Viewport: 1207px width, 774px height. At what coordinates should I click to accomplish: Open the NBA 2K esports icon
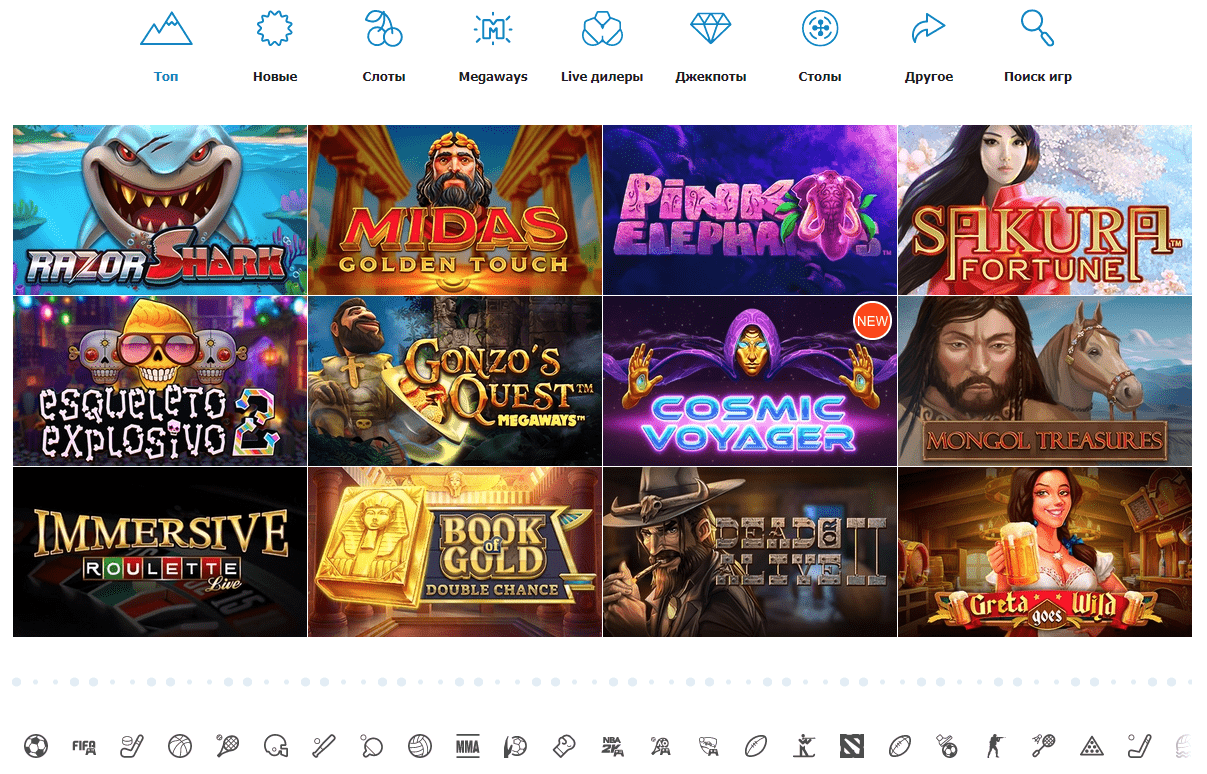tap(611, 746)
